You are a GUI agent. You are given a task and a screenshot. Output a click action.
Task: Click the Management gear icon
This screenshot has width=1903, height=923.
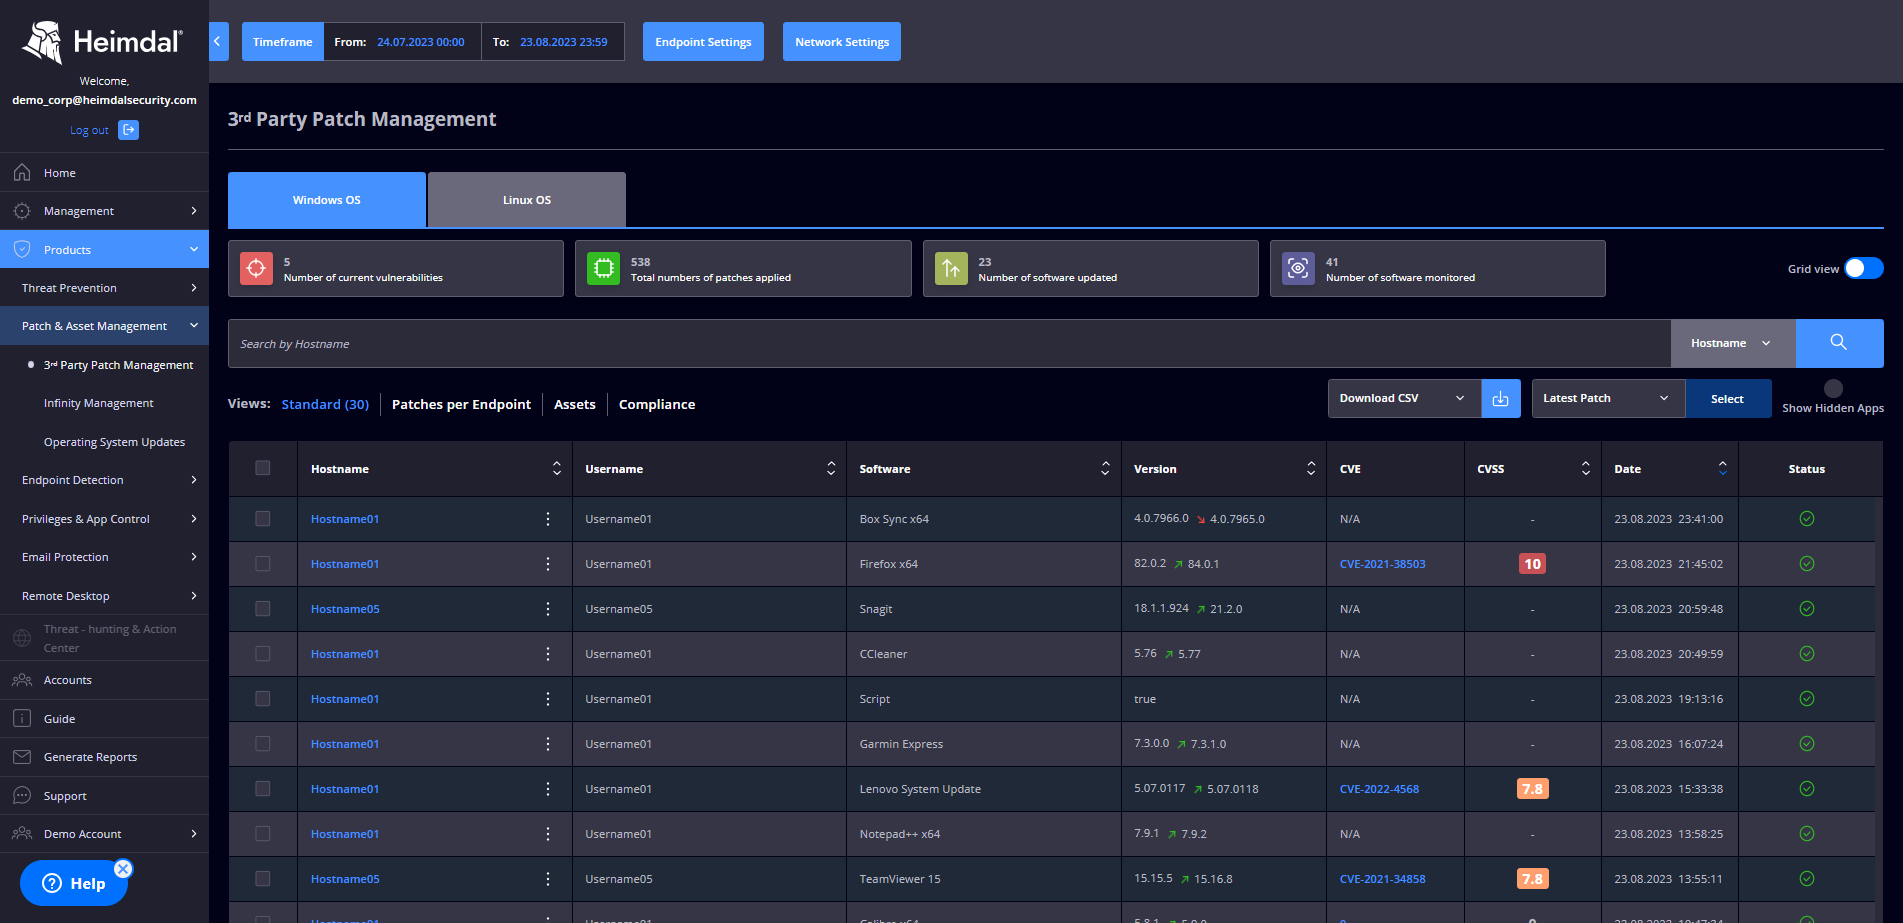[x=22, y=211]
